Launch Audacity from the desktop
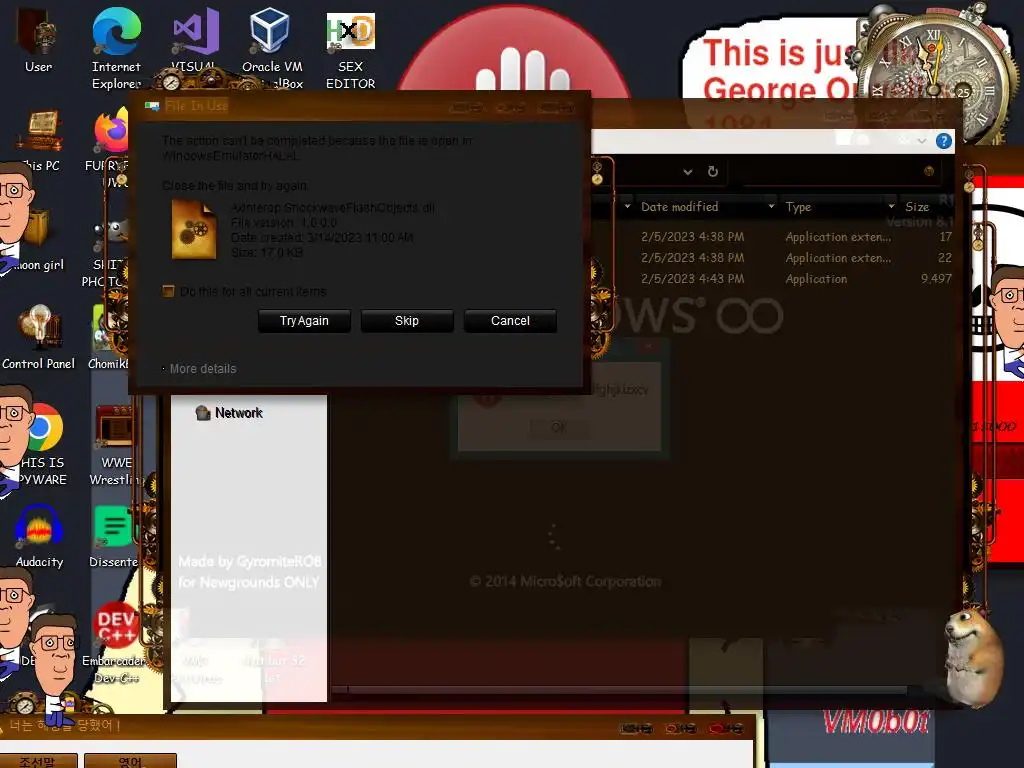The width and height of the screenshot is (1024, 768). (x=39, y=536)
